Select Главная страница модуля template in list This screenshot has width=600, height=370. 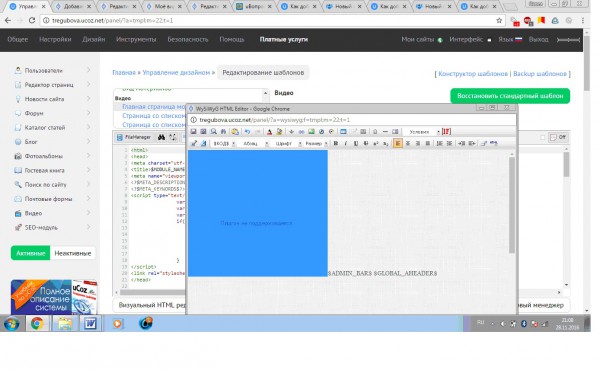pos(153,107)
